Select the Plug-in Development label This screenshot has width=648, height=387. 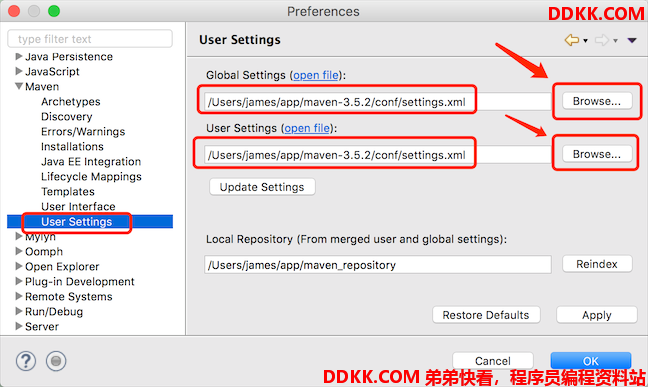[79, 282]
